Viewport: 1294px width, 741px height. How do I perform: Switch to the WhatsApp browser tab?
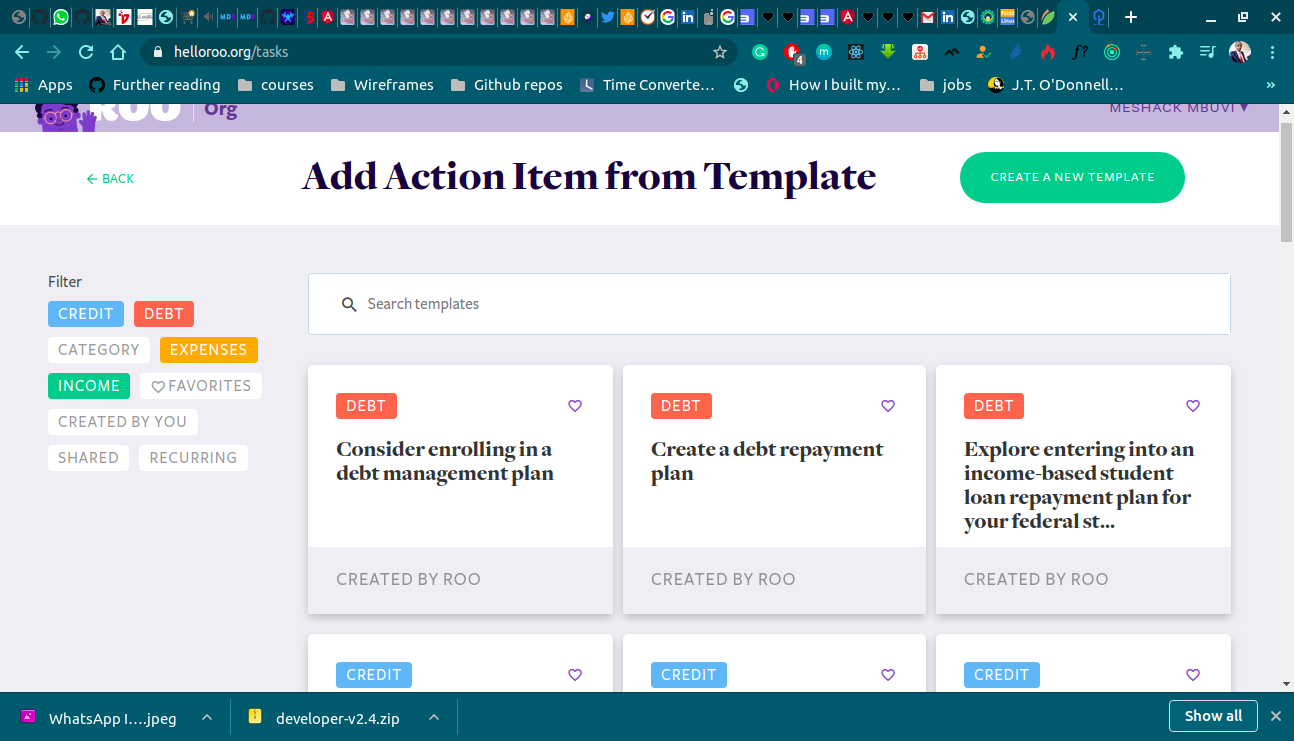coord(61,17)
